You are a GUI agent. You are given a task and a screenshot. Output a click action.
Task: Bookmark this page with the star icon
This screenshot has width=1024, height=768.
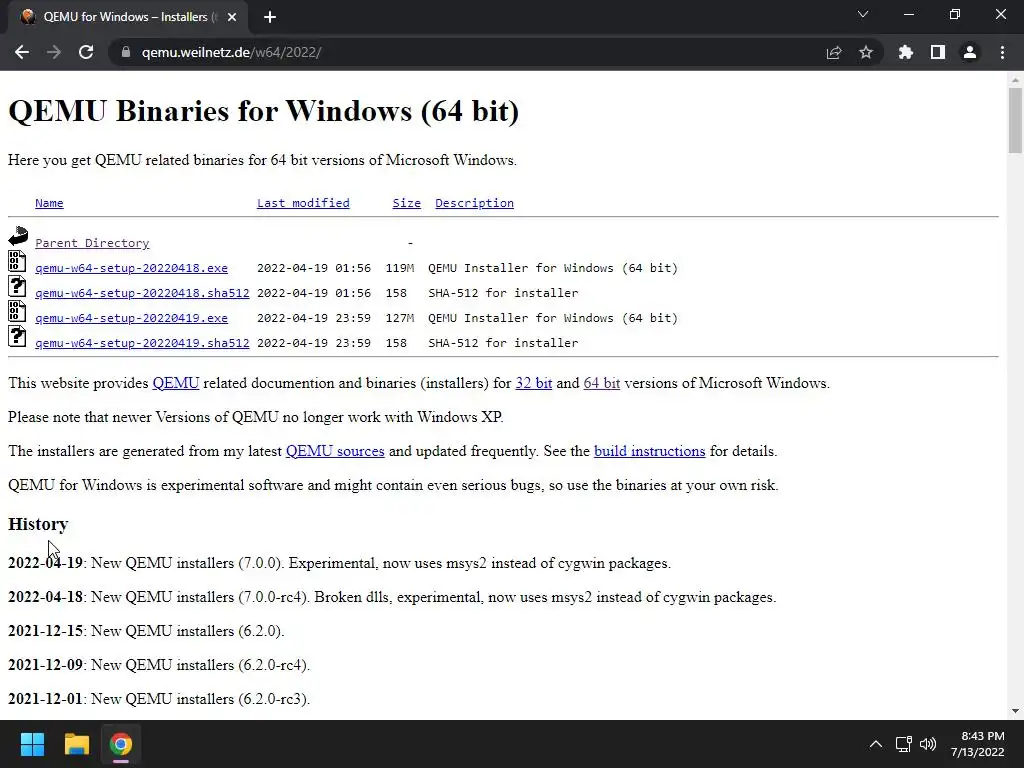[x=866, y=52]
